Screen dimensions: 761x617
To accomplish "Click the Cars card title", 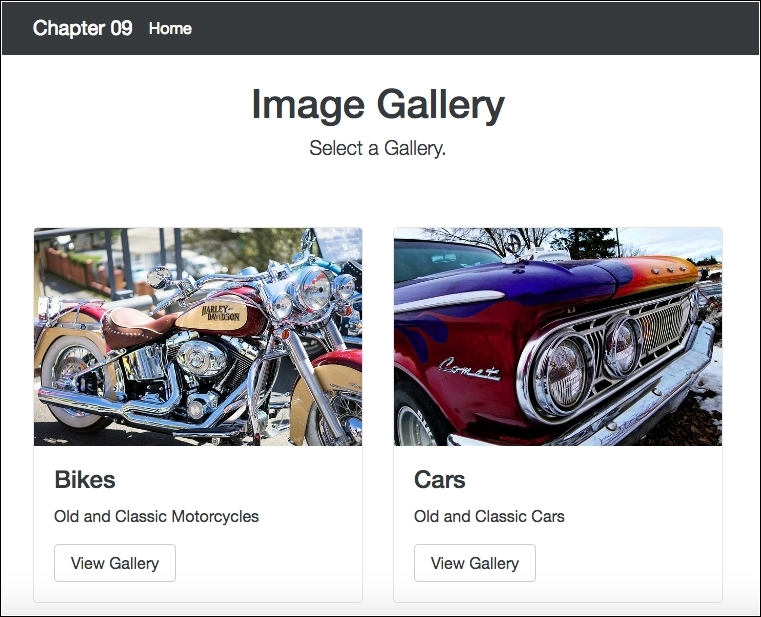I will click(x=440, y=480).
